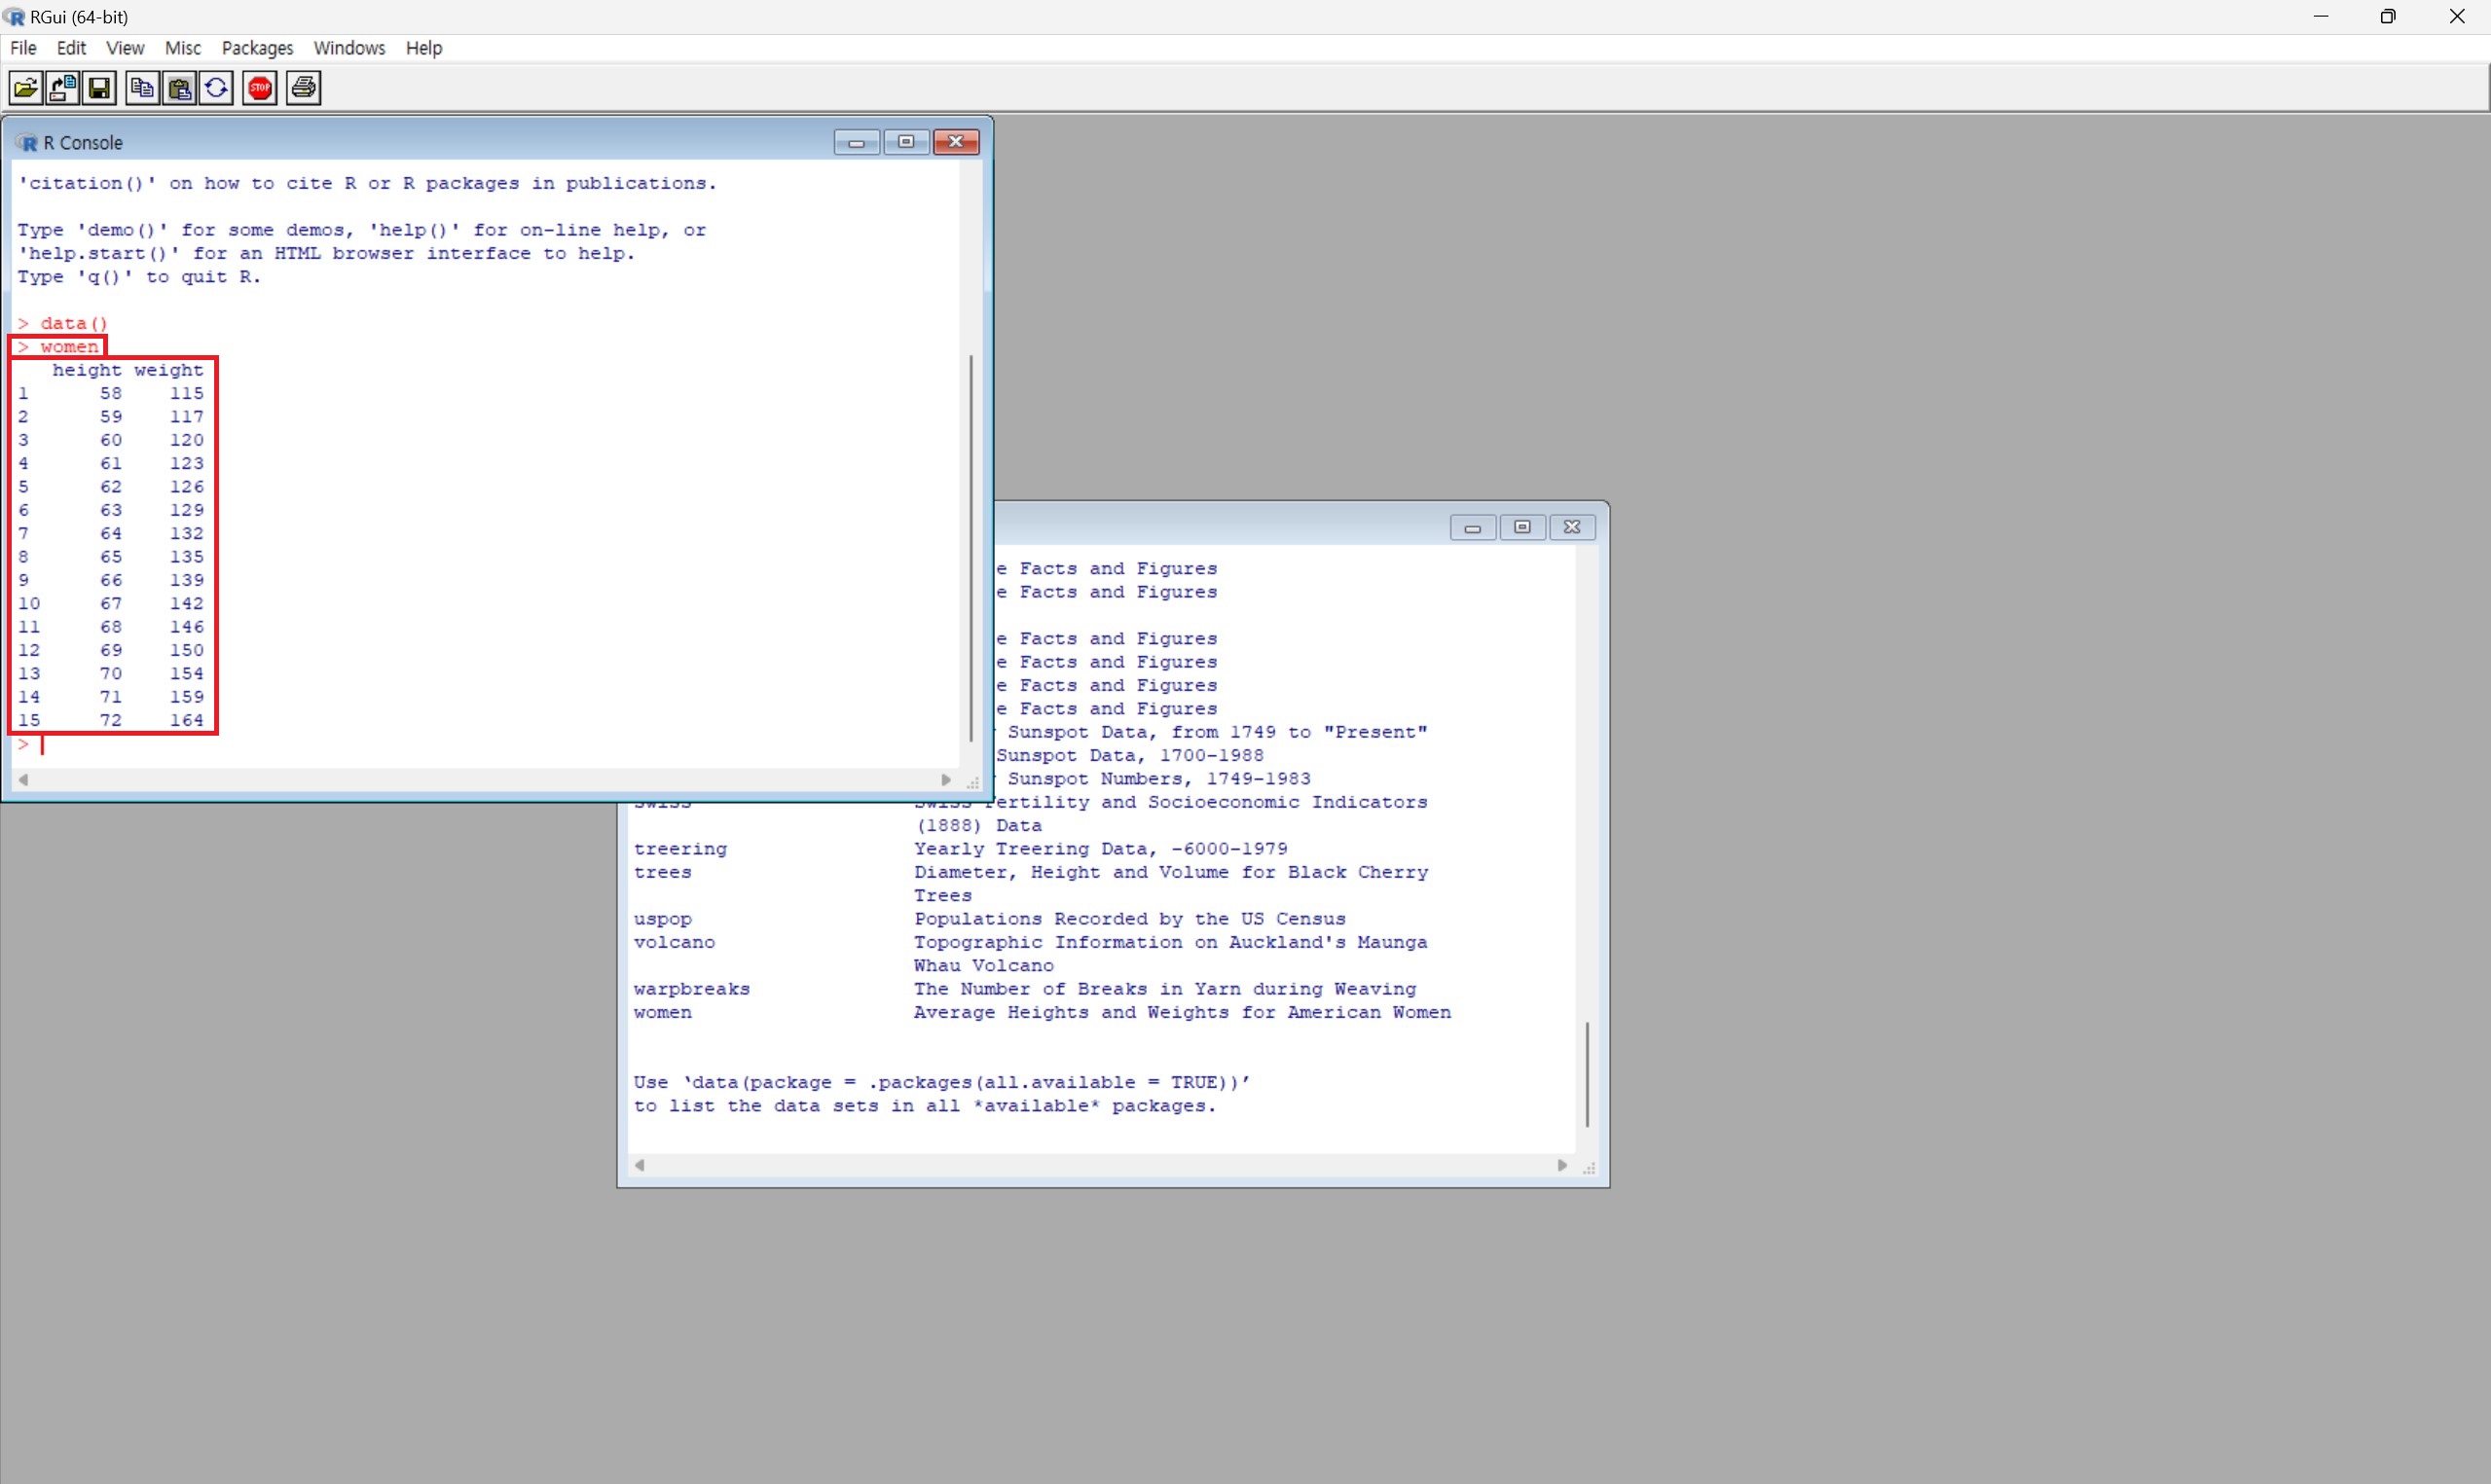Screen dimensions: 2491x1484
Task: Click the Print toolbar icon
Action: pyautogui.click(x=304, y=89)
